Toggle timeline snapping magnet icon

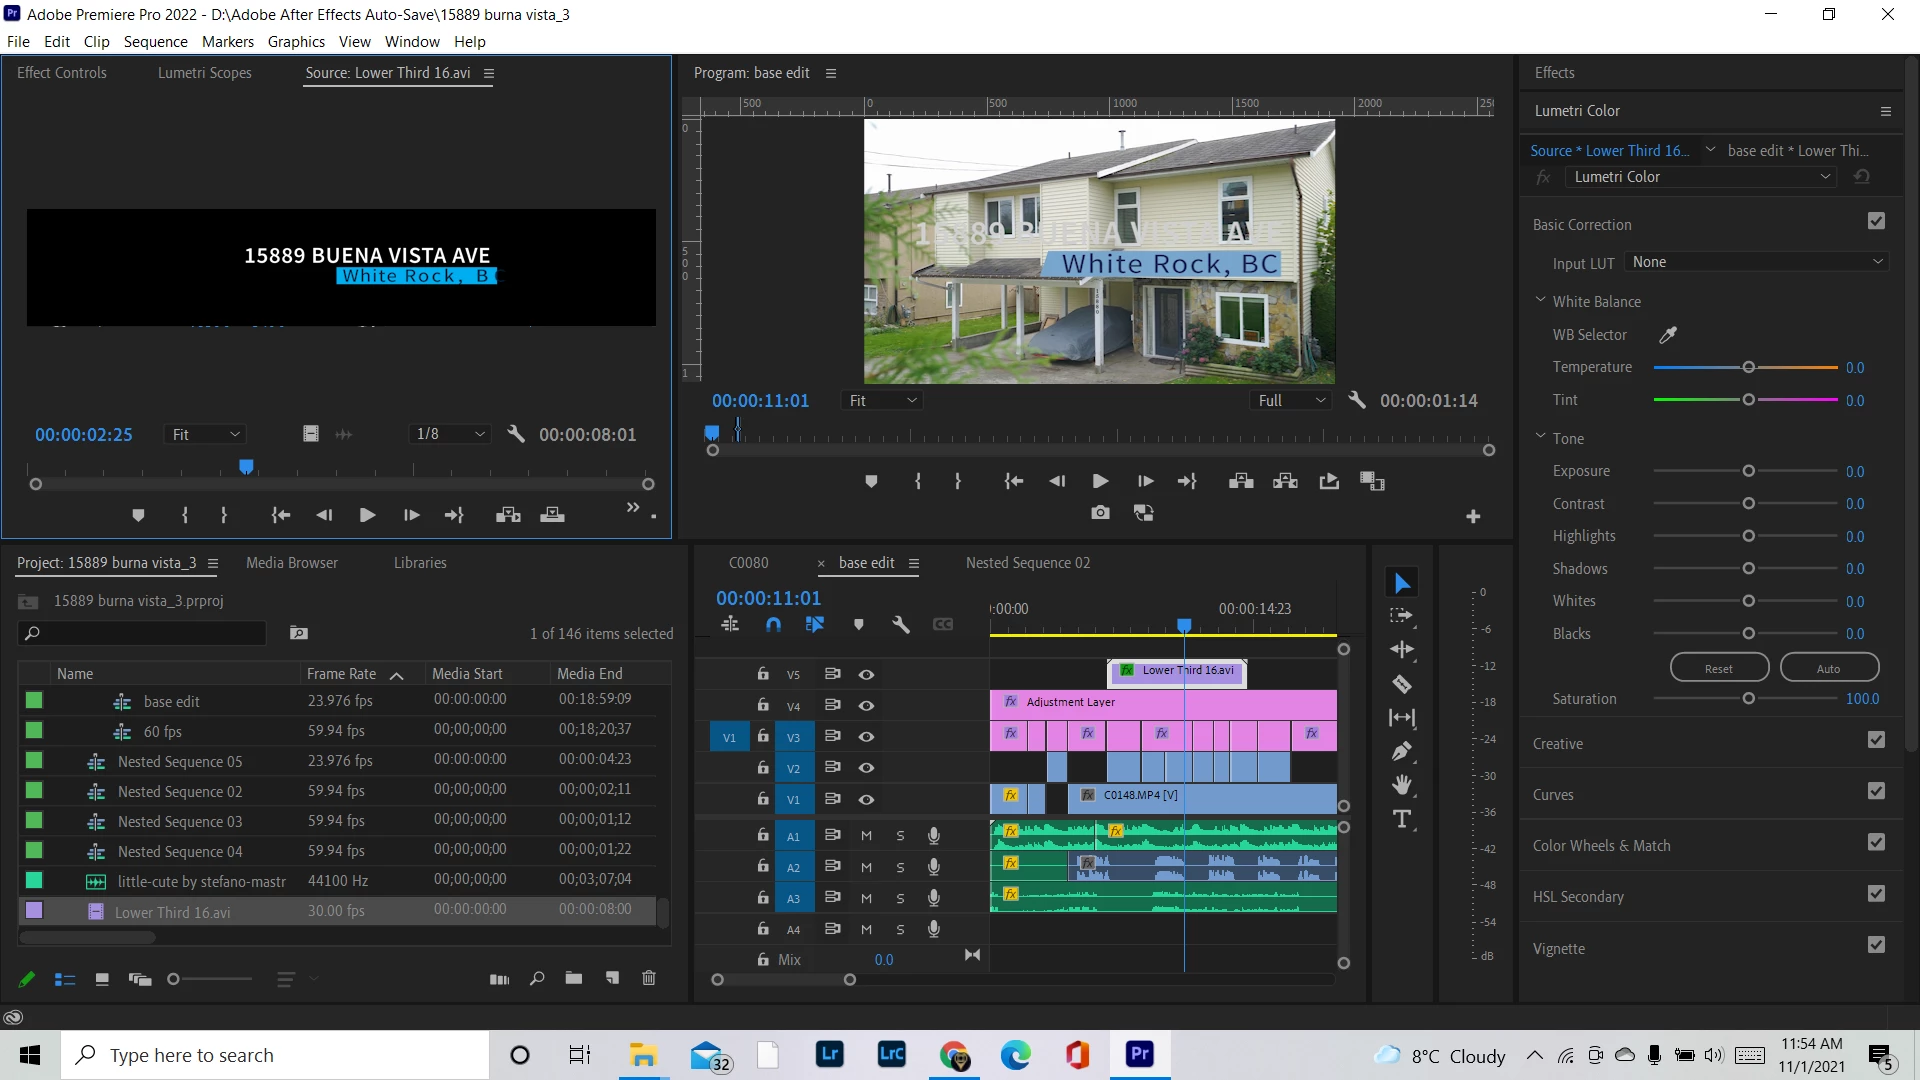coord(773,624)
